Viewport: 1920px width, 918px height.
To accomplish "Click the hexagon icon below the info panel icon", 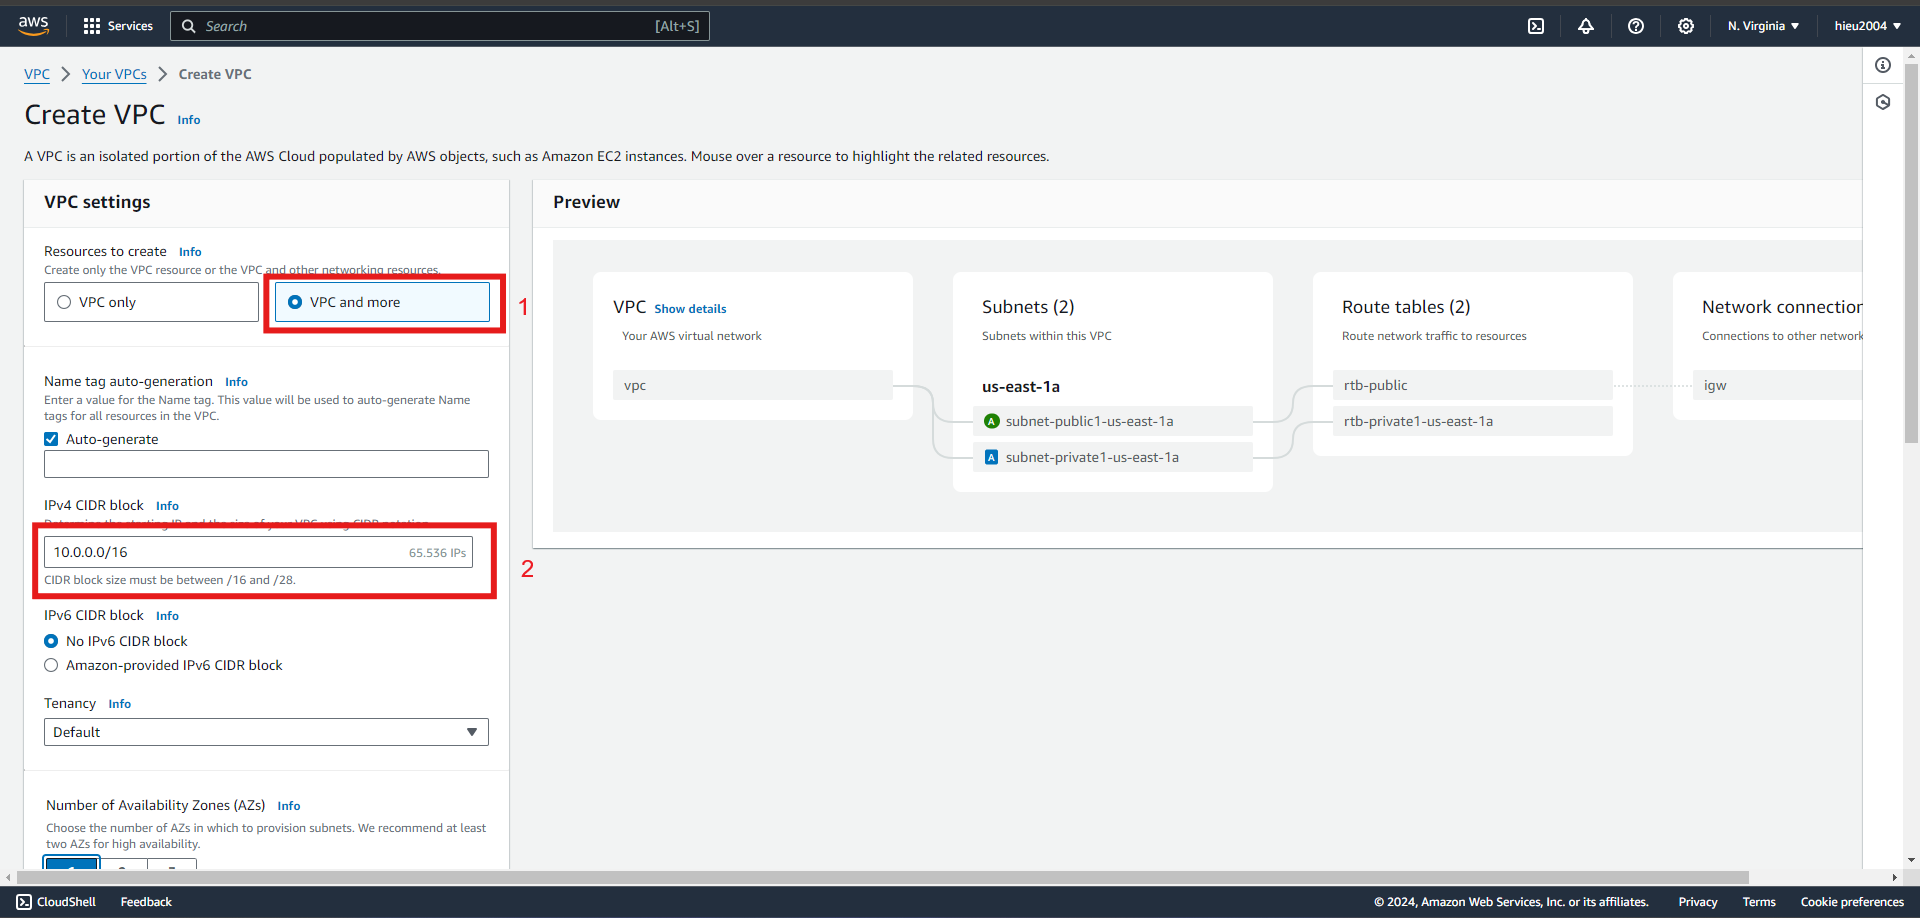I will [x=1883, y=102].
